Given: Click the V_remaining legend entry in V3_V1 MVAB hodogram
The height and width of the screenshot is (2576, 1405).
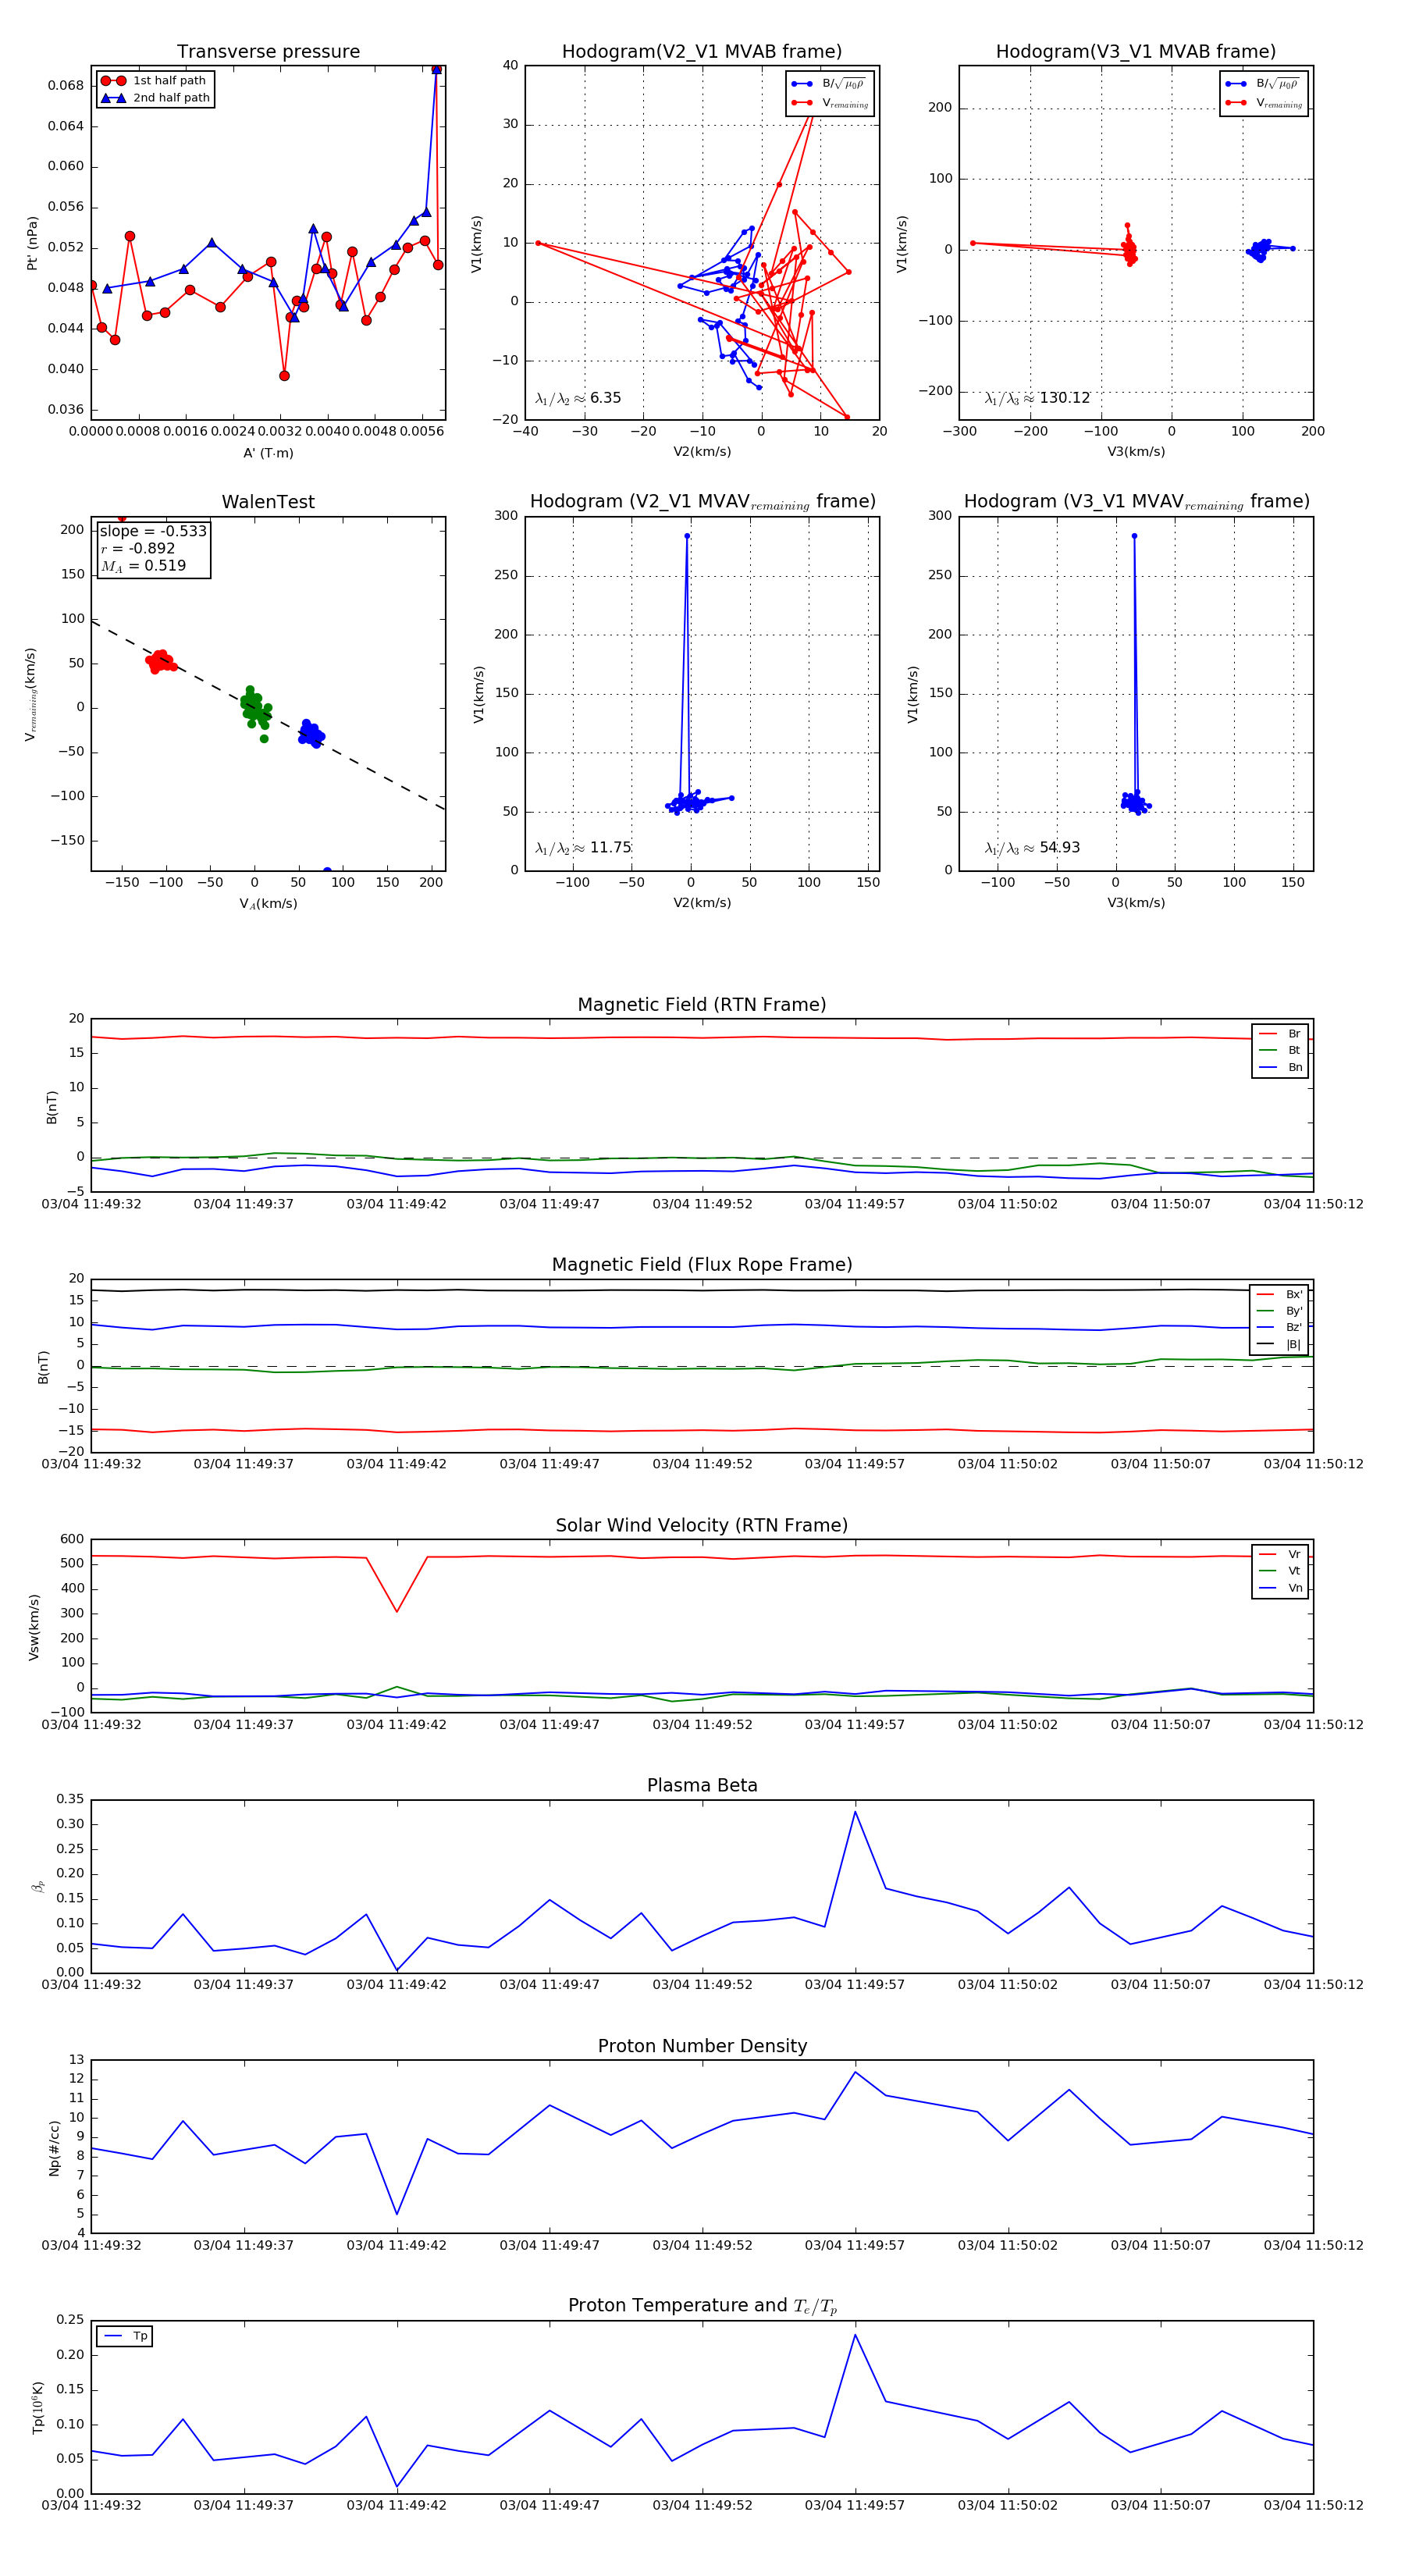Looking at the screenshot, I should pos(1264,103).
